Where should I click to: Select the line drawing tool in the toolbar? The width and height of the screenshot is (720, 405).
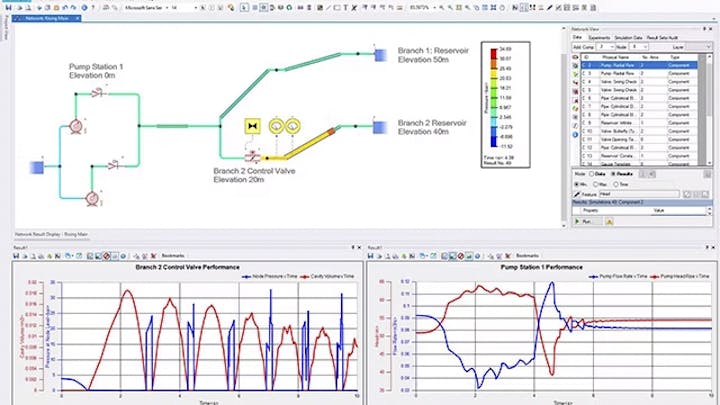click(x=328, y=8)
